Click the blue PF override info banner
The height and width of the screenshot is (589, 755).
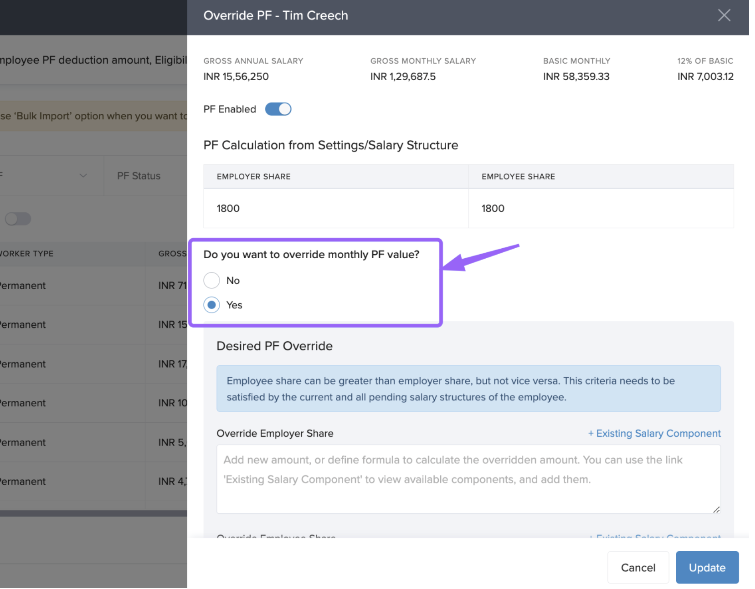pos(468,389)
